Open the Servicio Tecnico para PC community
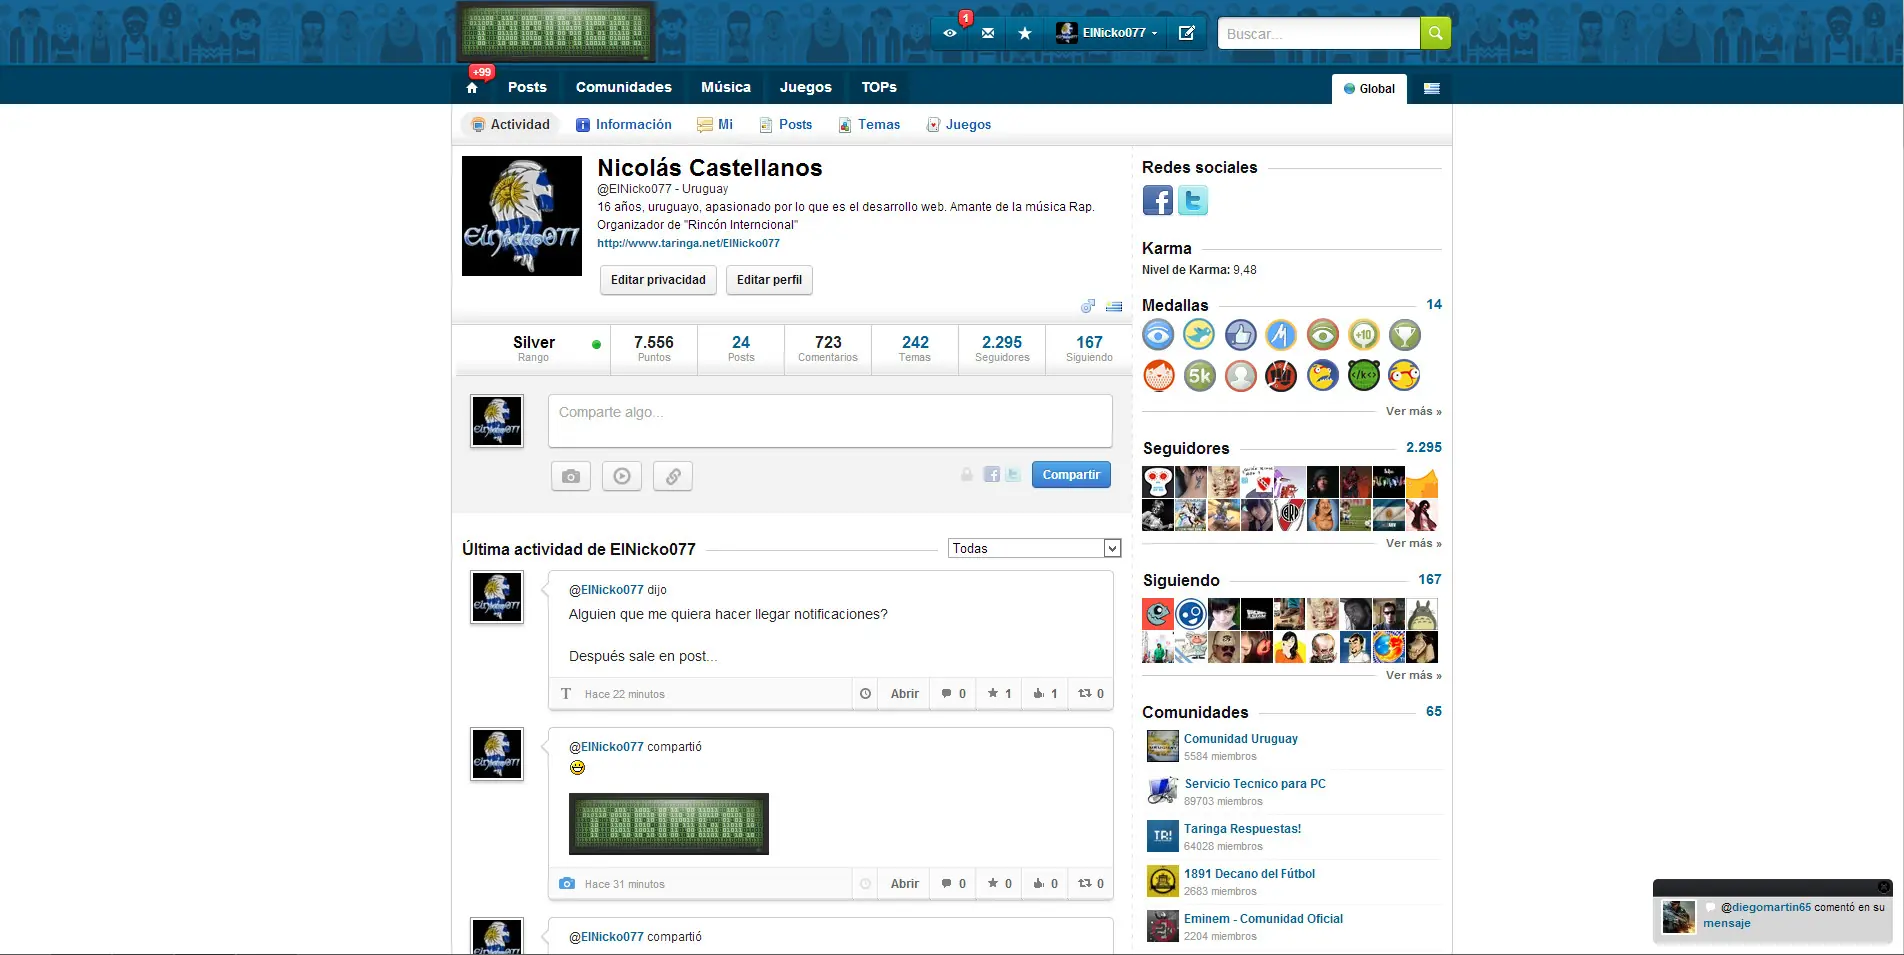The width and height of the screenshot is (1904, 955). point(1255,784)
